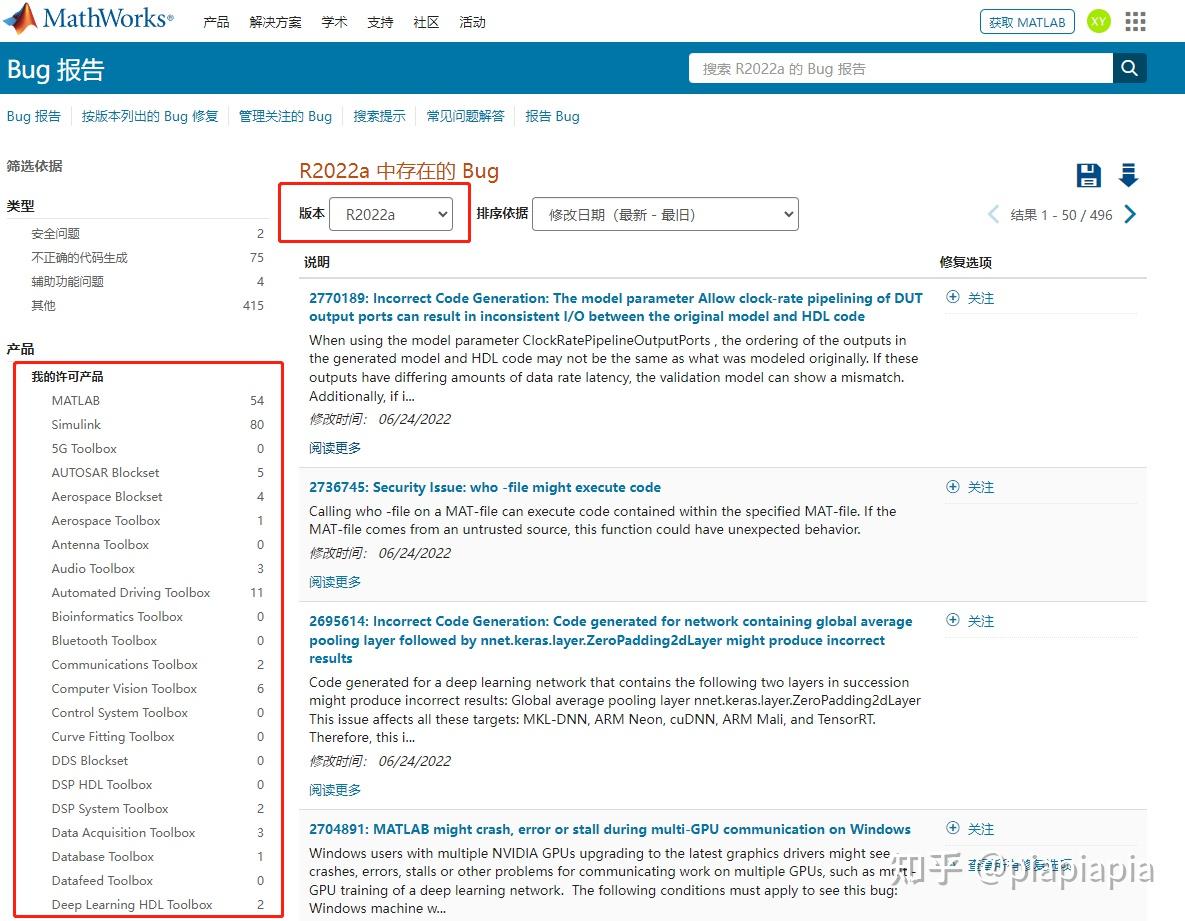This screenshot has width=1185, height=921.
Task: Click the search magnifier button
Action: coord(1129,68)
